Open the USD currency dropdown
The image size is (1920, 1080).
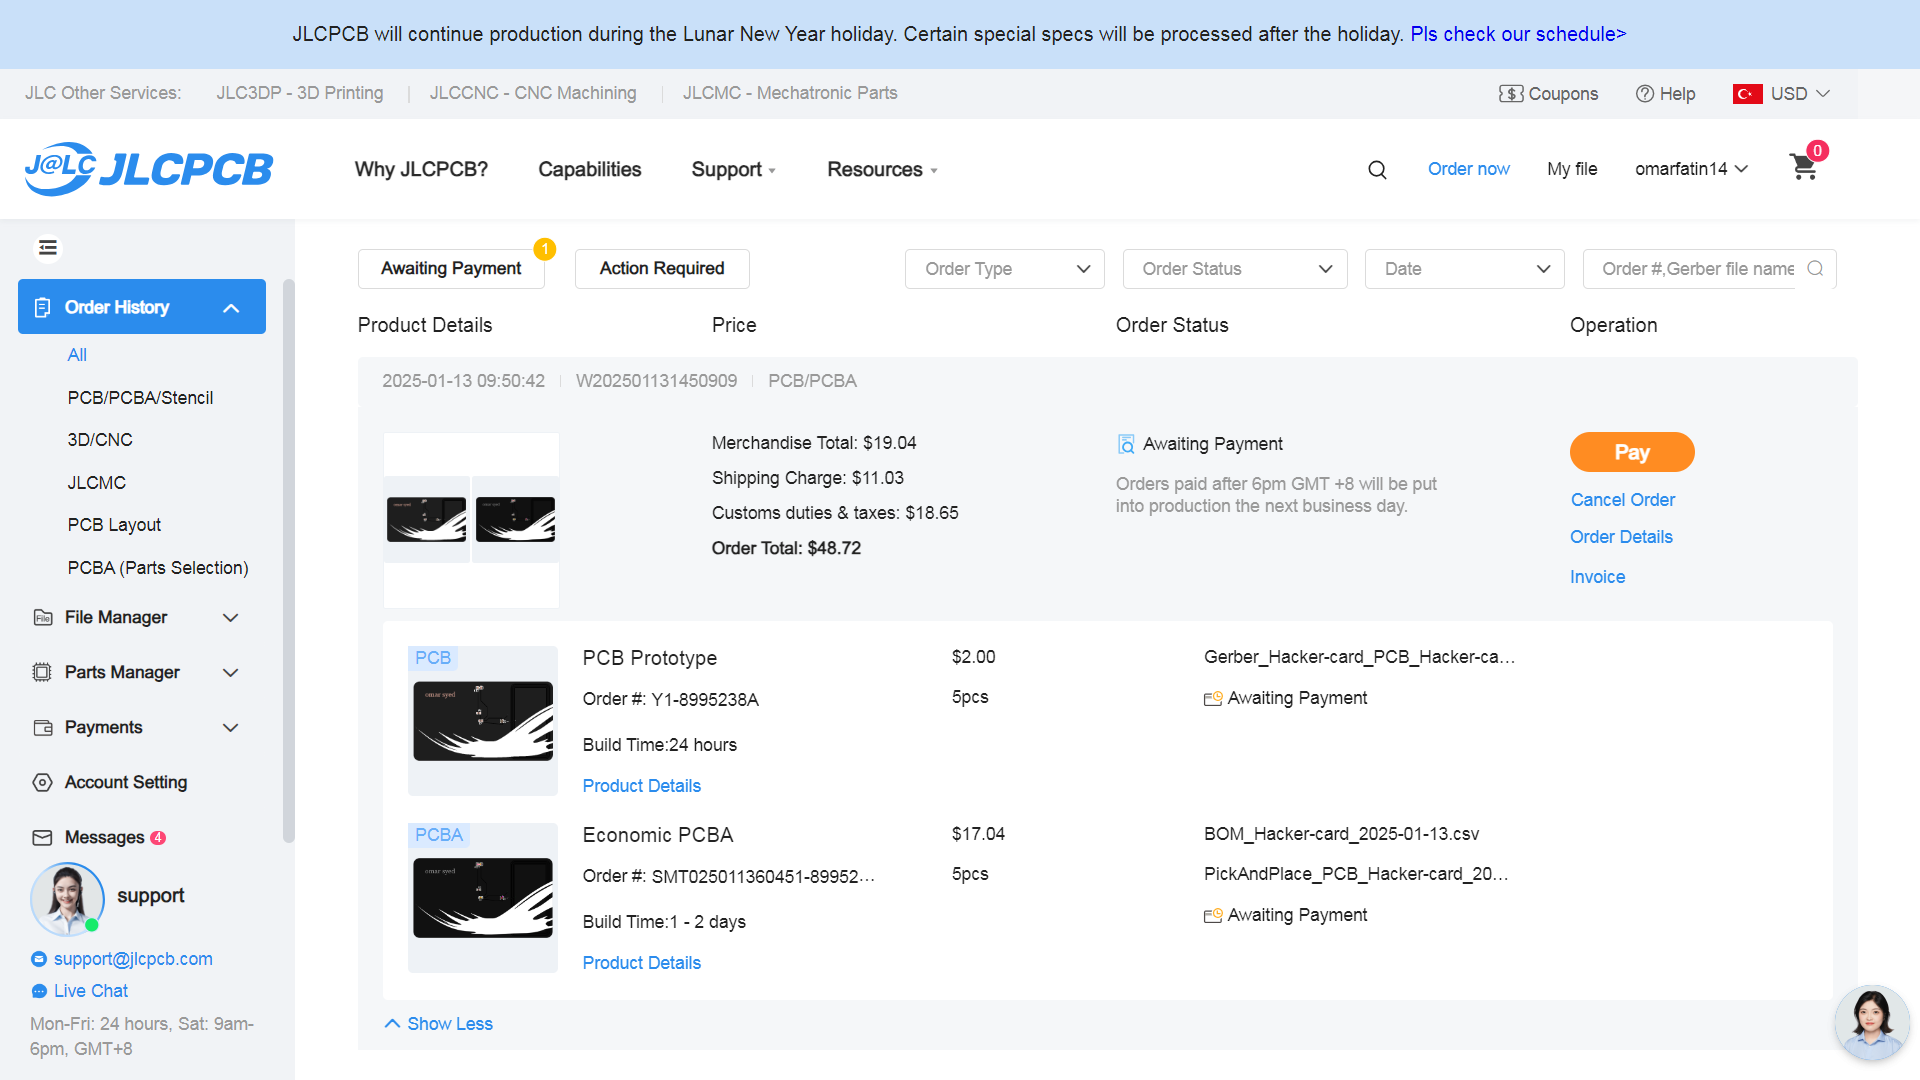coord(1800,94)
